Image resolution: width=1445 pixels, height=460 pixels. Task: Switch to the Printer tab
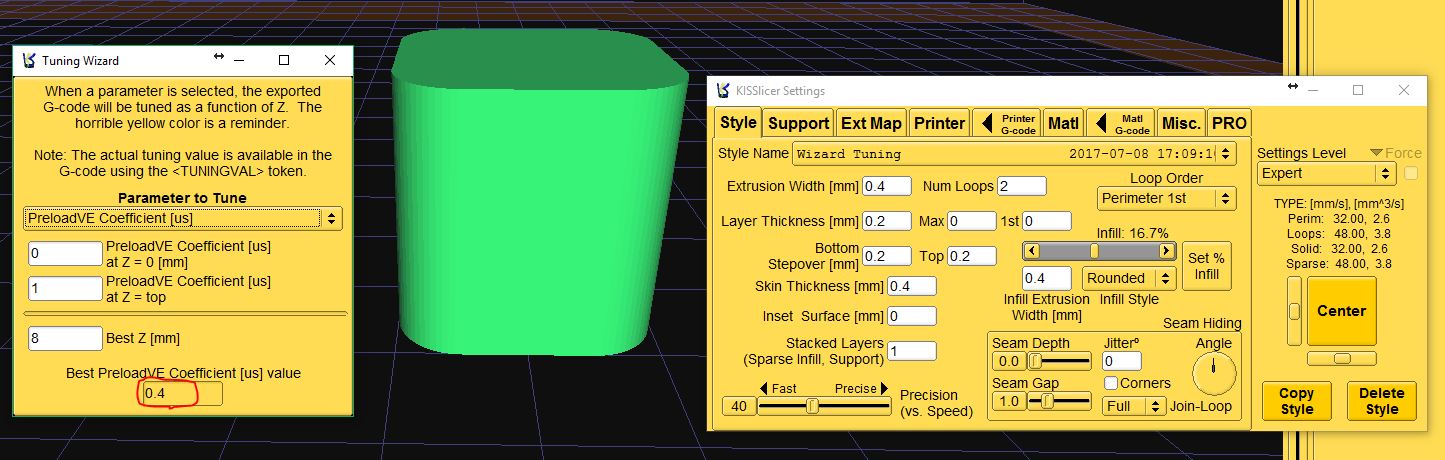pos(939,123)
